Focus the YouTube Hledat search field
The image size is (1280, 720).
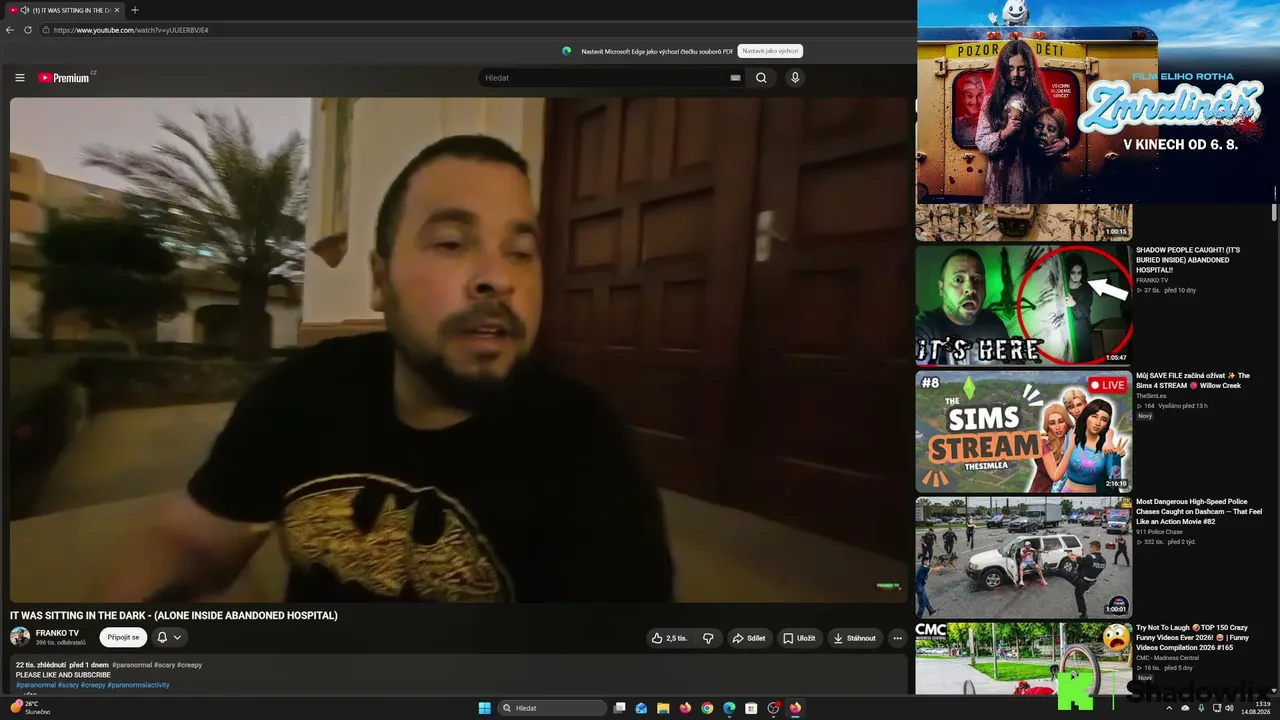pyautogui.click(x=606, y=78)
